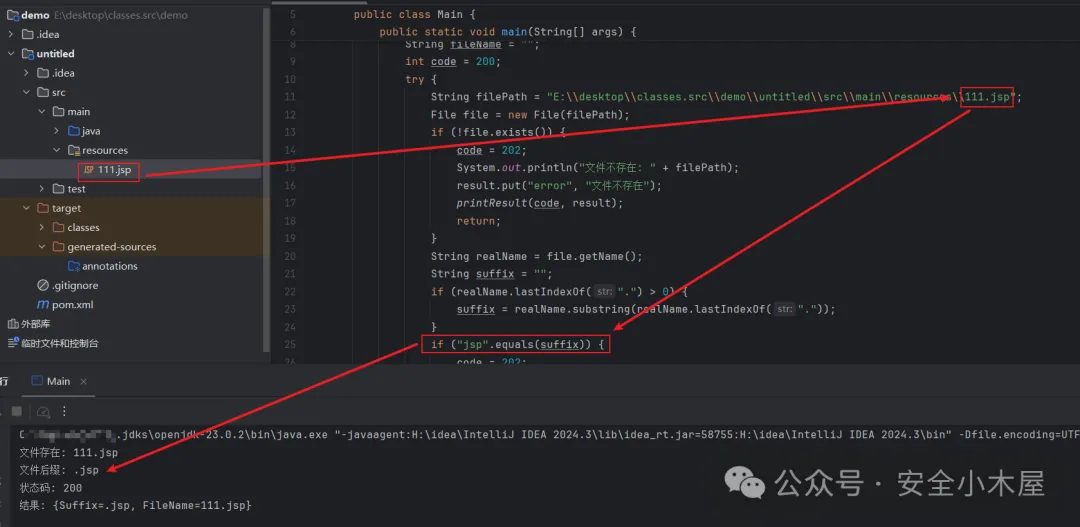Collapse the untitled module node
This screenshot has height=527, width=1080.
click(x=11, y=54)
